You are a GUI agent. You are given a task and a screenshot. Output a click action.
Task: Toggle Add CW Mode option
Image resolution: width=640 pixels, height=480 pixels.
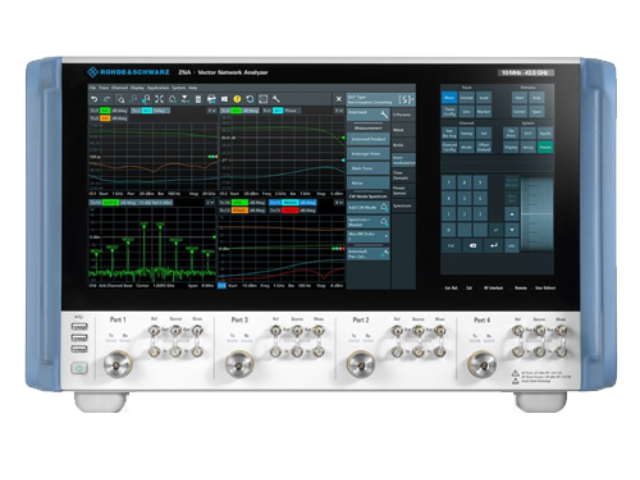tap(368, 207)
